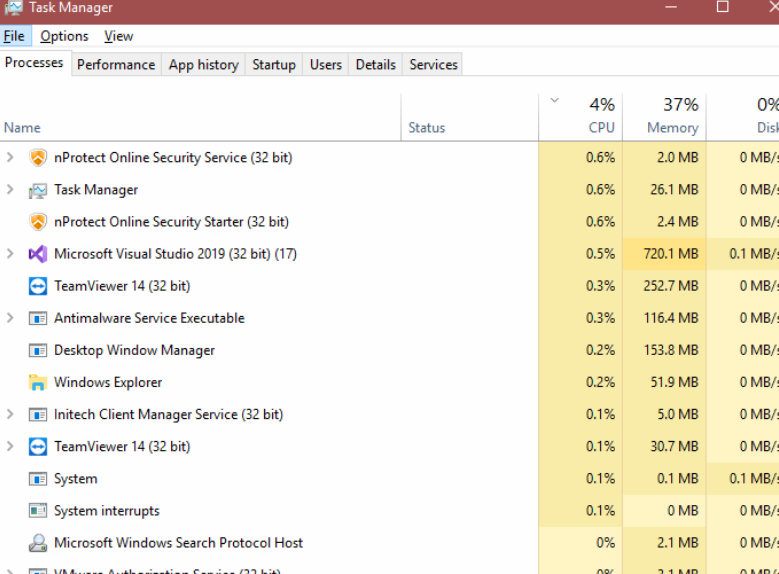Expand the Initech Client Manager Service group
This screenshot has width=779, height=574.
(10, 414)
